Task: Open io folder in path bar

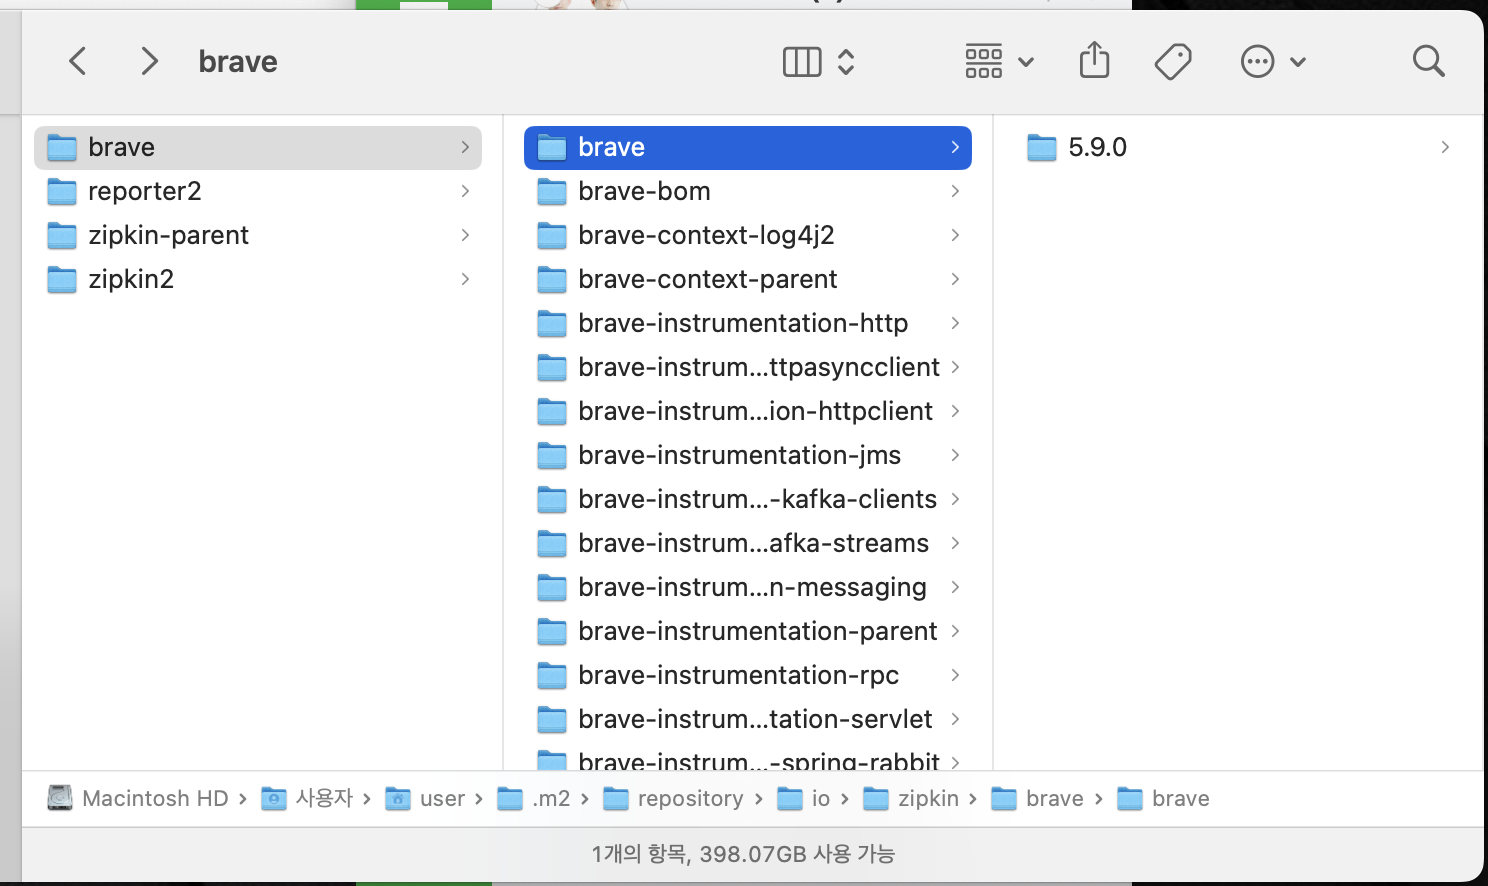Action: tap(804, 798)
